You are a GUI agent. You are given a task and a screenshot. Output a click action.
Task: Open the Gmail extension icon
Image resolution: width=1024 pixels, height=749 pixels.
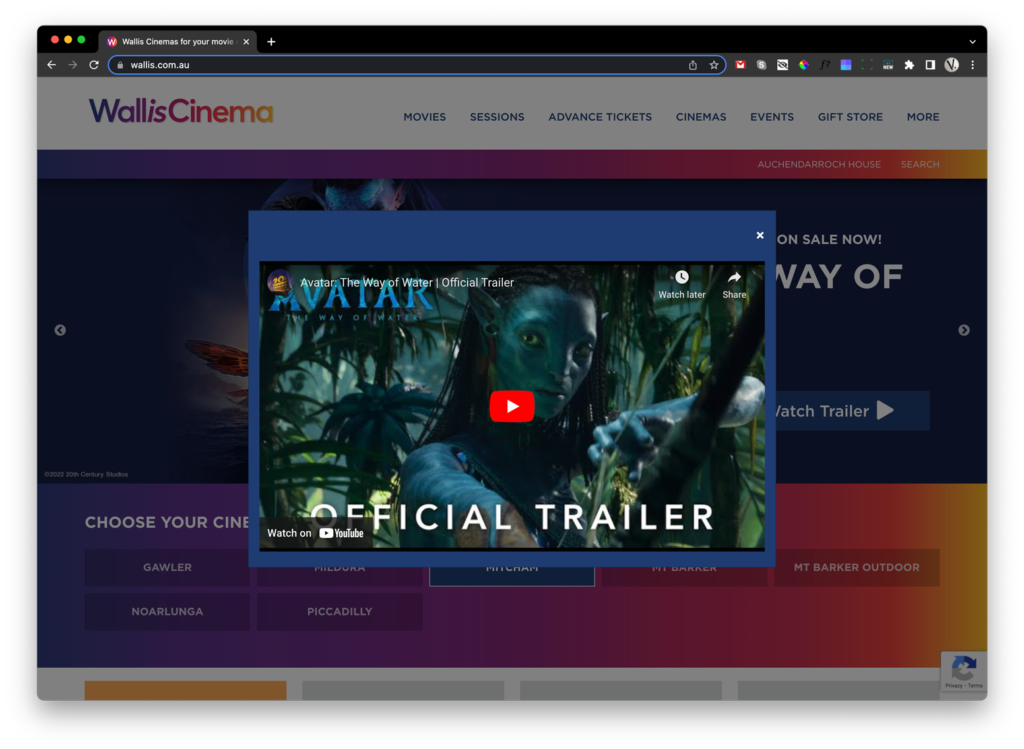pos(740,65)
